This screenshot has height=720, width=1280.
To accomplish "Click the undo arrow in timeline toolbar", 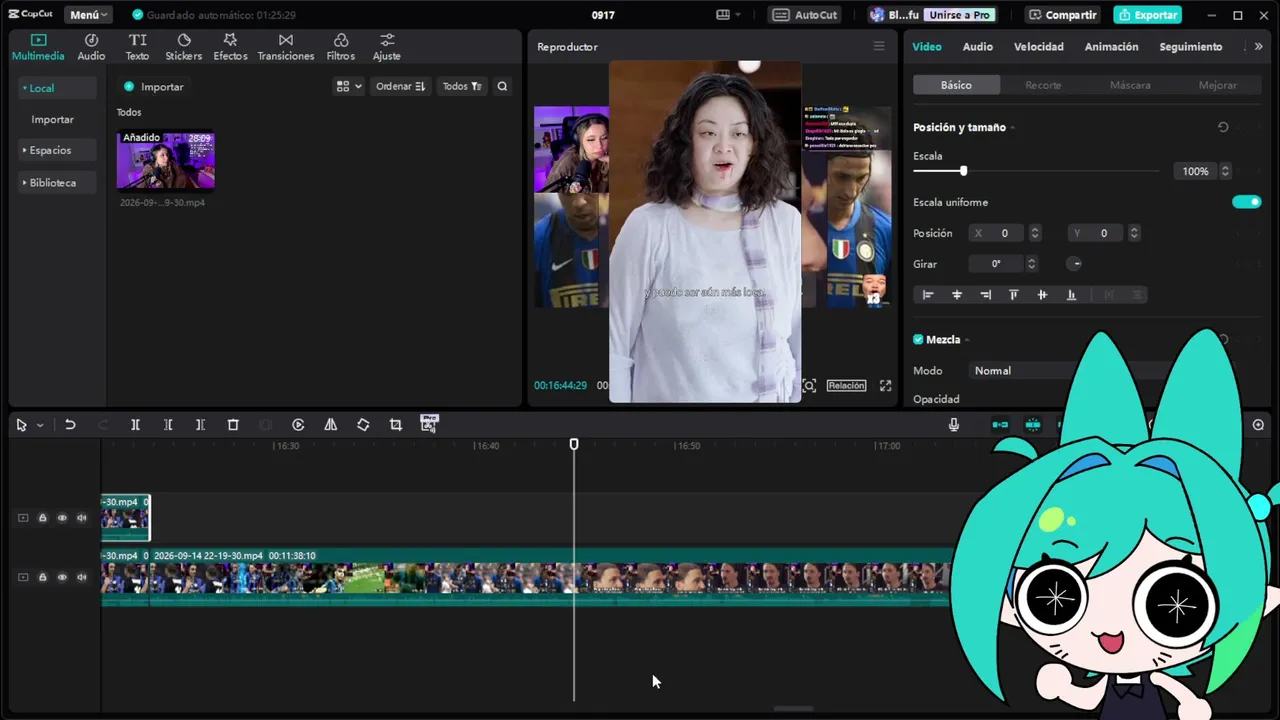I will [70, 425].
